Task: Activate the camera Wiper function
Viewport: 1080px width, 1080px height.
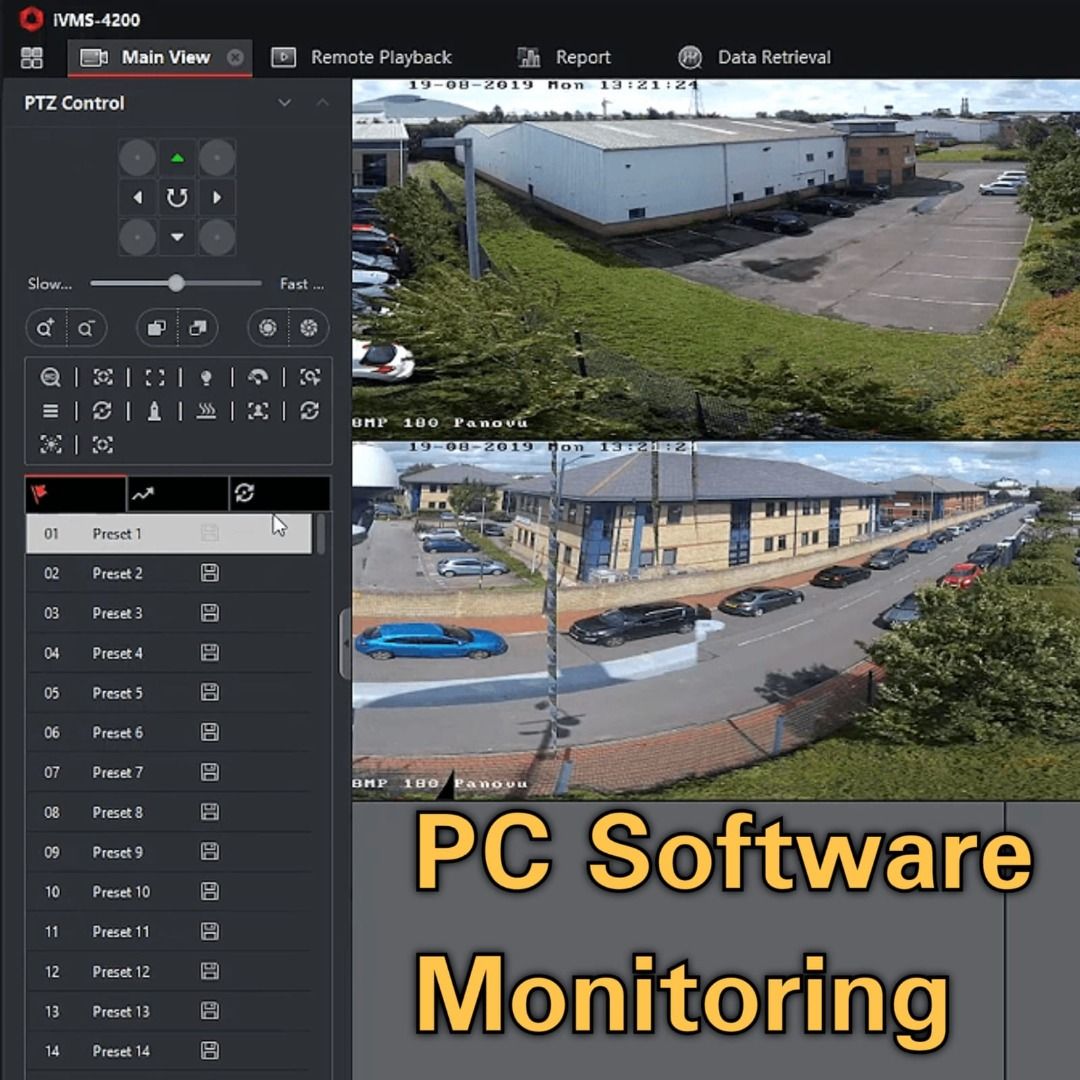Action: click(258, 377)
